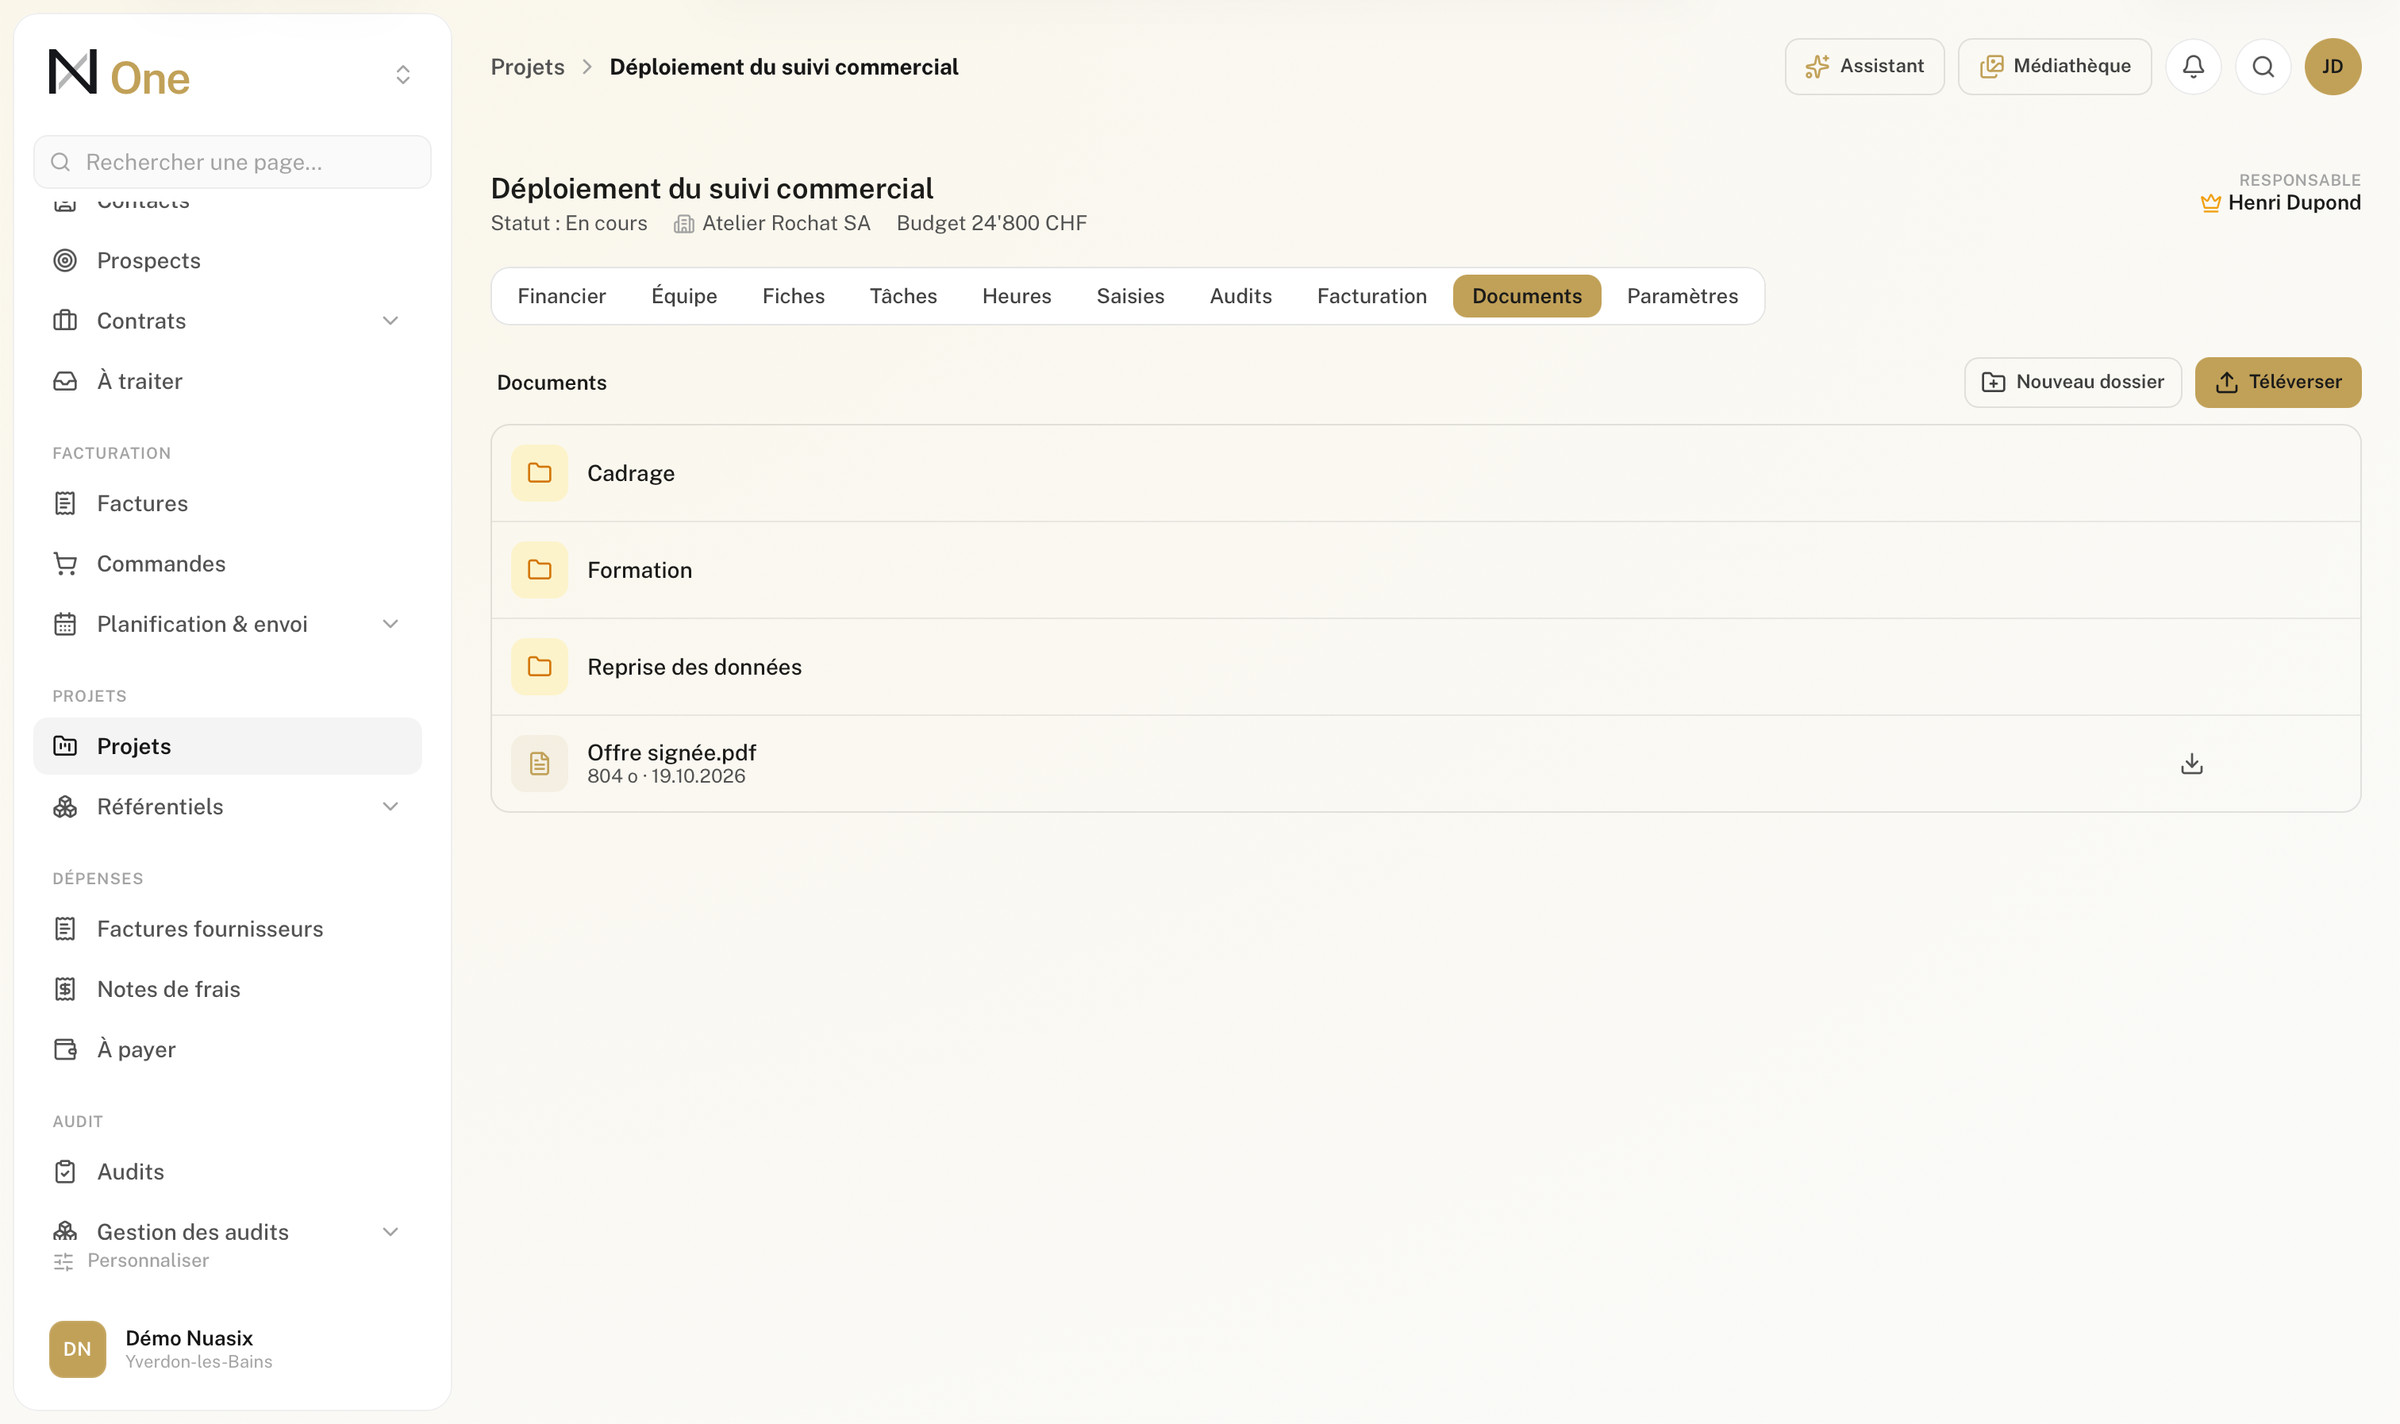
Task: Expand the Contrats submenu chevron
Action: point(390,321)
